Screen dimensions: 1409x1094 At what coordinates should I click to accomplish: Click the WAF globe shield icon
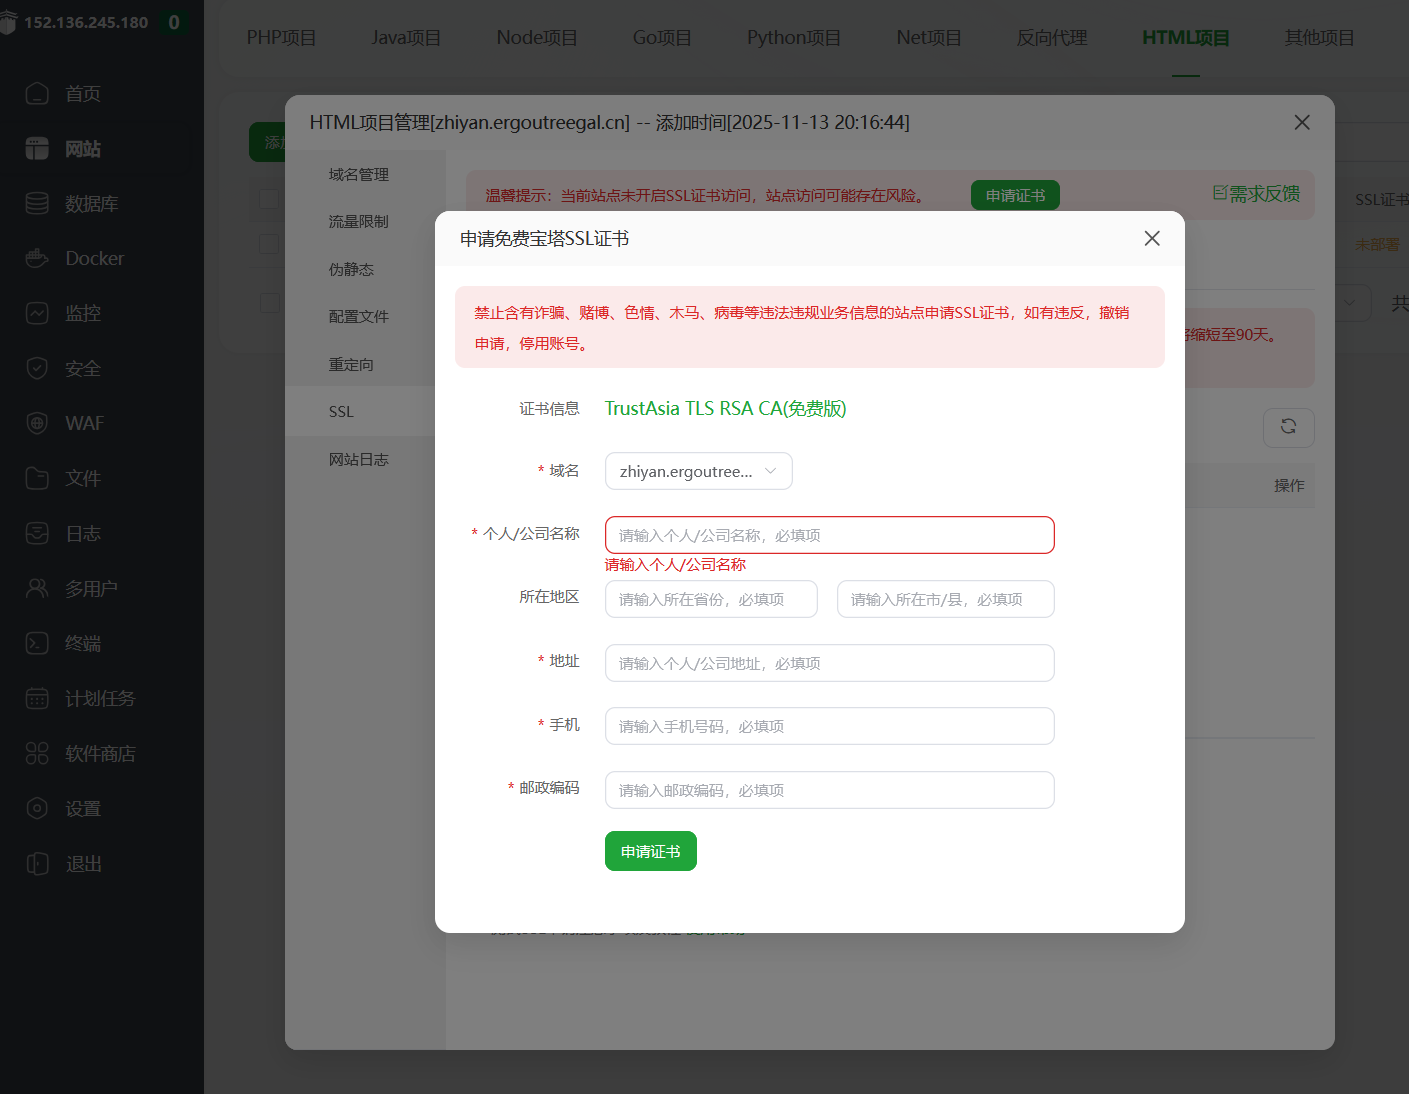(37, 424)
